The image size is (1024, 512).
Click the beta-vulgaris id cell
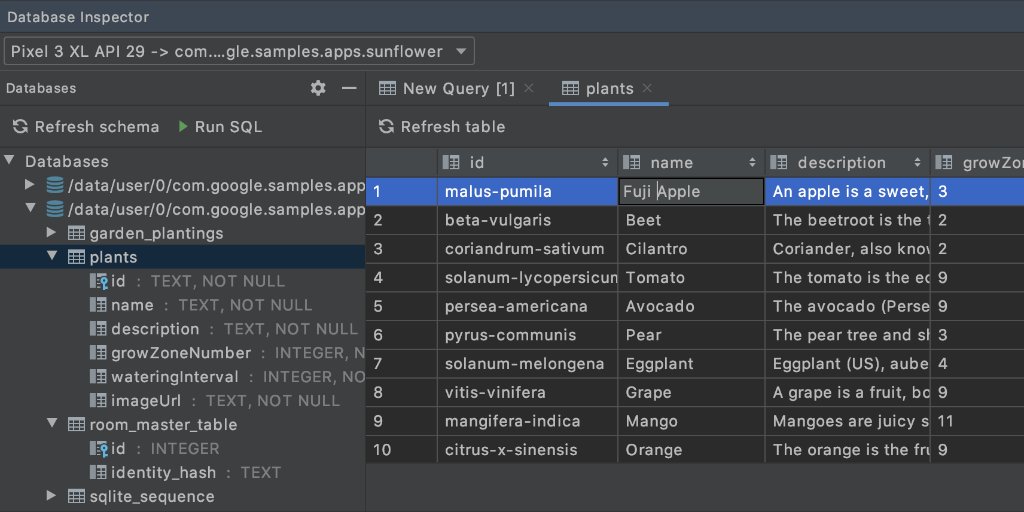527,220
